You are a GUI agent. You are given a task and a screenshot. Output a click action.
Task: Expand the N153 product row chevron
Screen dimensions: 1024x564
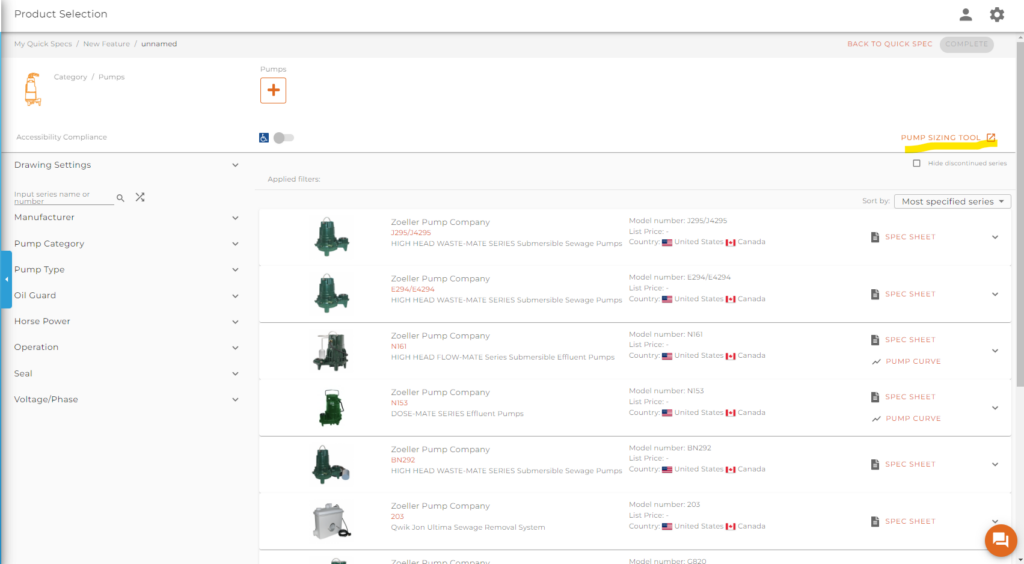tap(995, 408)
